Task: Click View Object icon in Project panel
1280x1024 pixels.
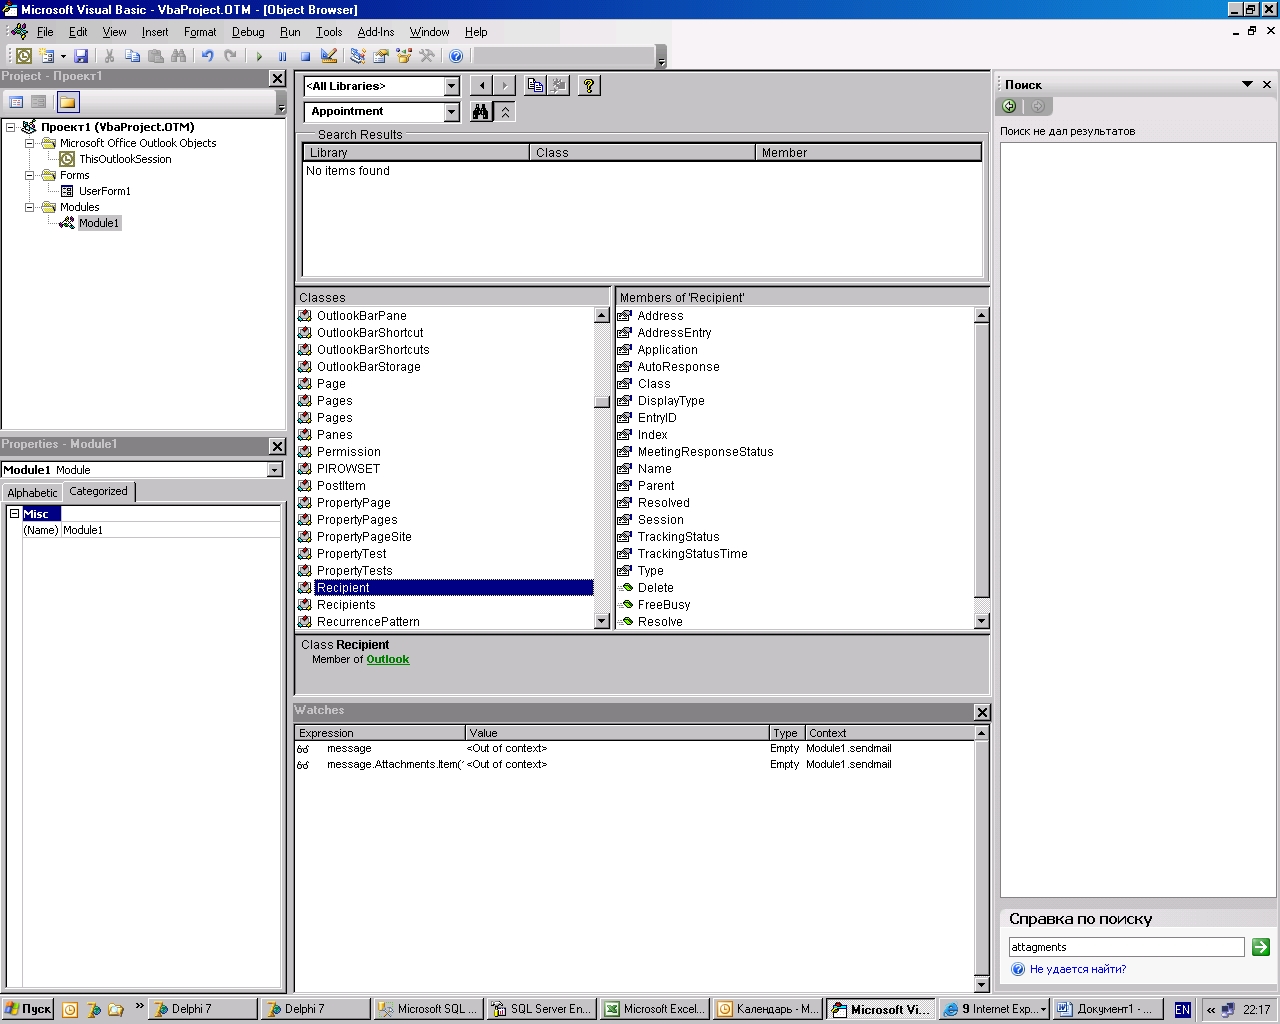Action: [38, 102]
